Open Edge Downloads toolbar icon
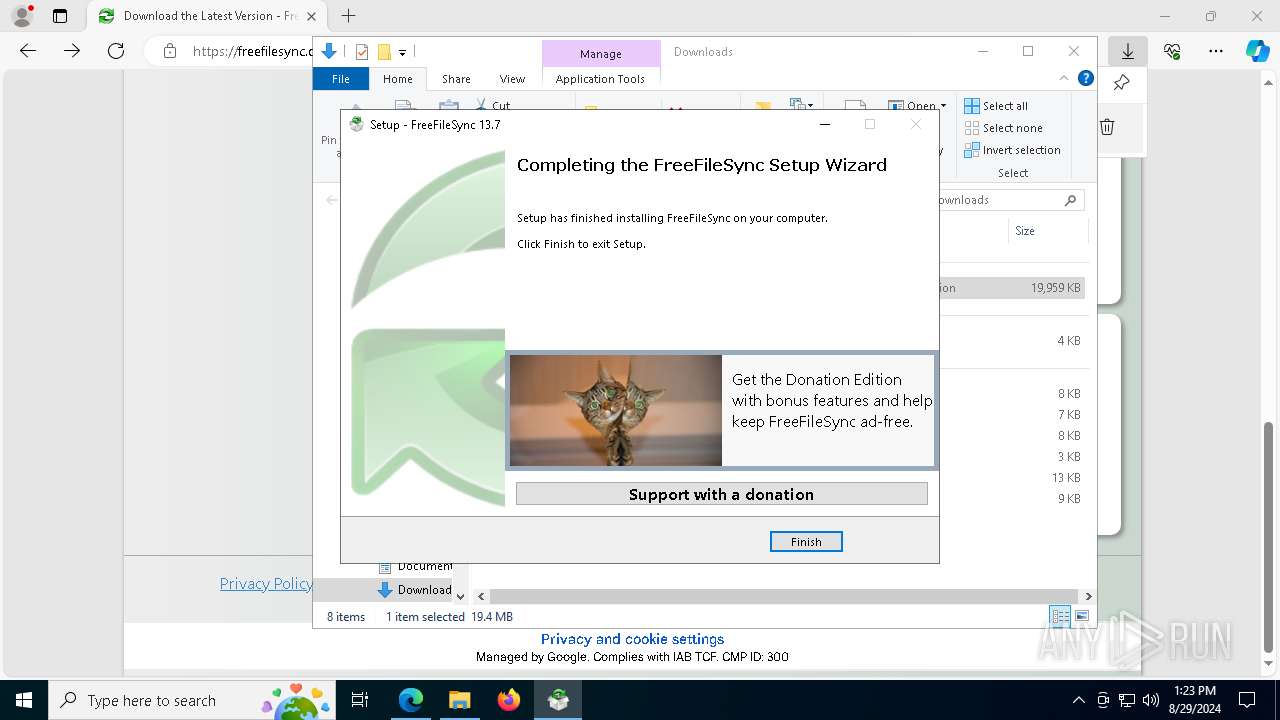 pyautogui.click(x=1128, y=51)
